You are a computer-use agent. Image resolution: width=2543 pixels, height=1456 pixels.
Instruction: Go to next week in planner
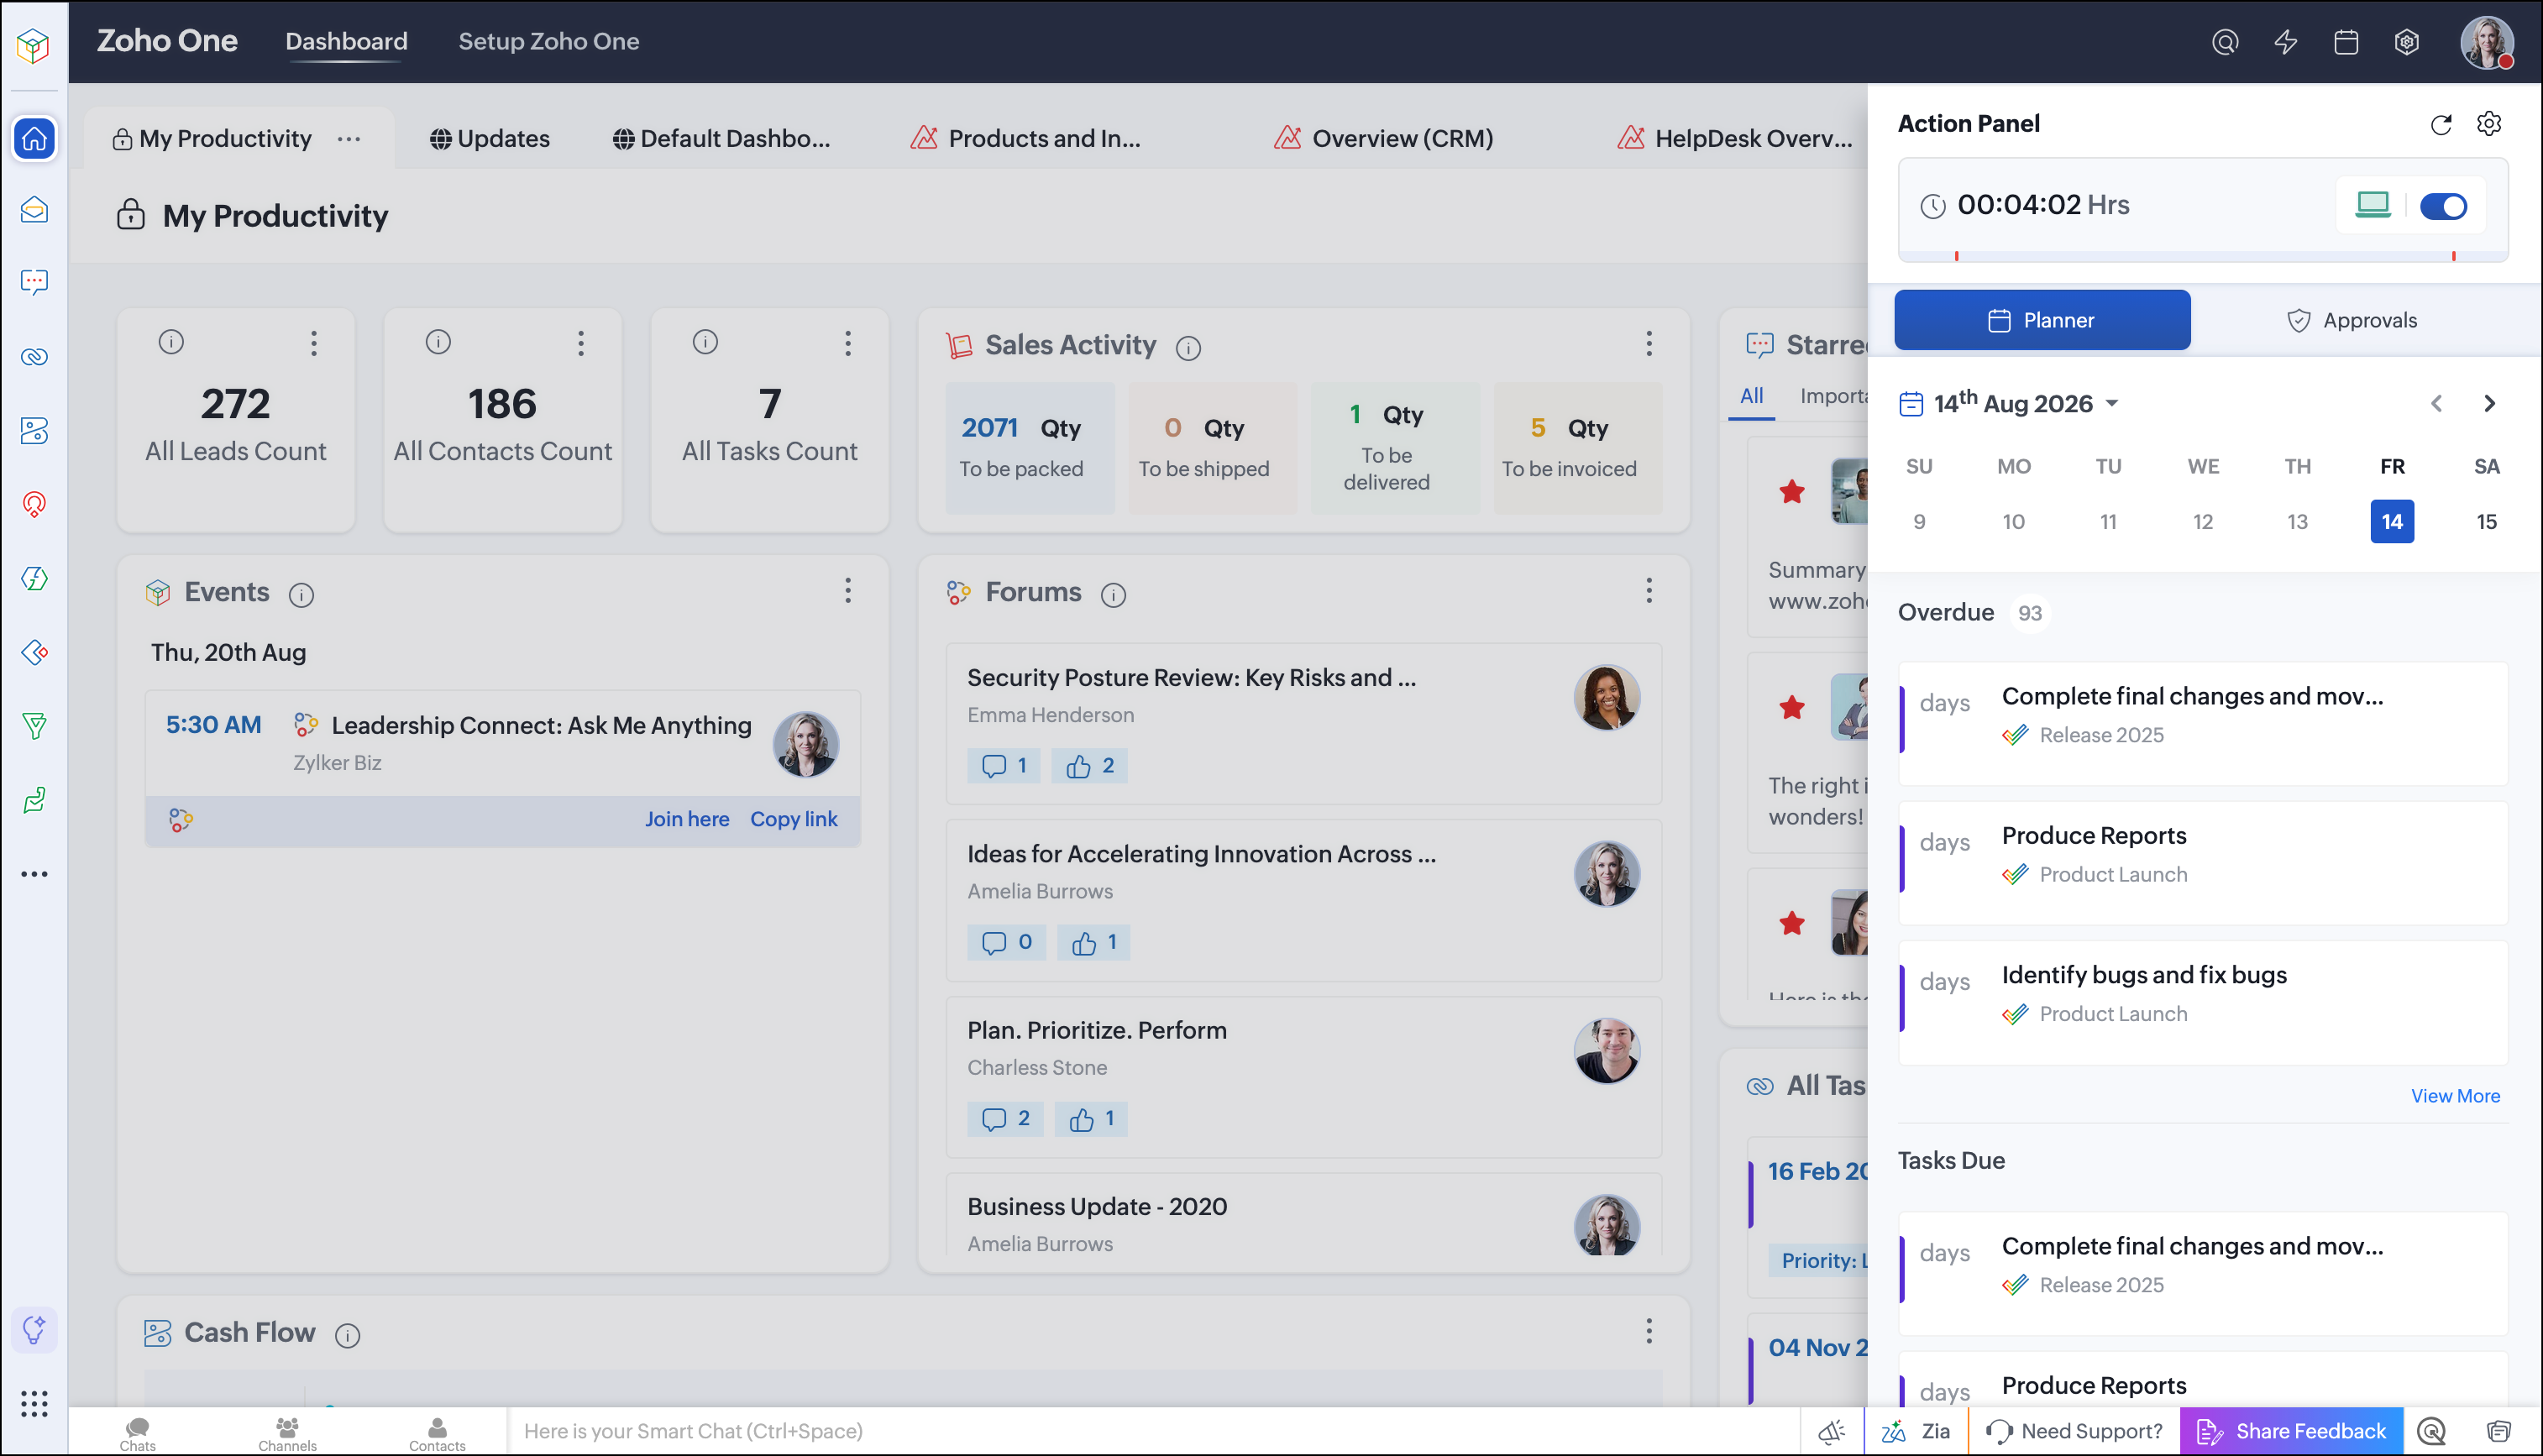pyautogui.click(x=2490, y=403)
